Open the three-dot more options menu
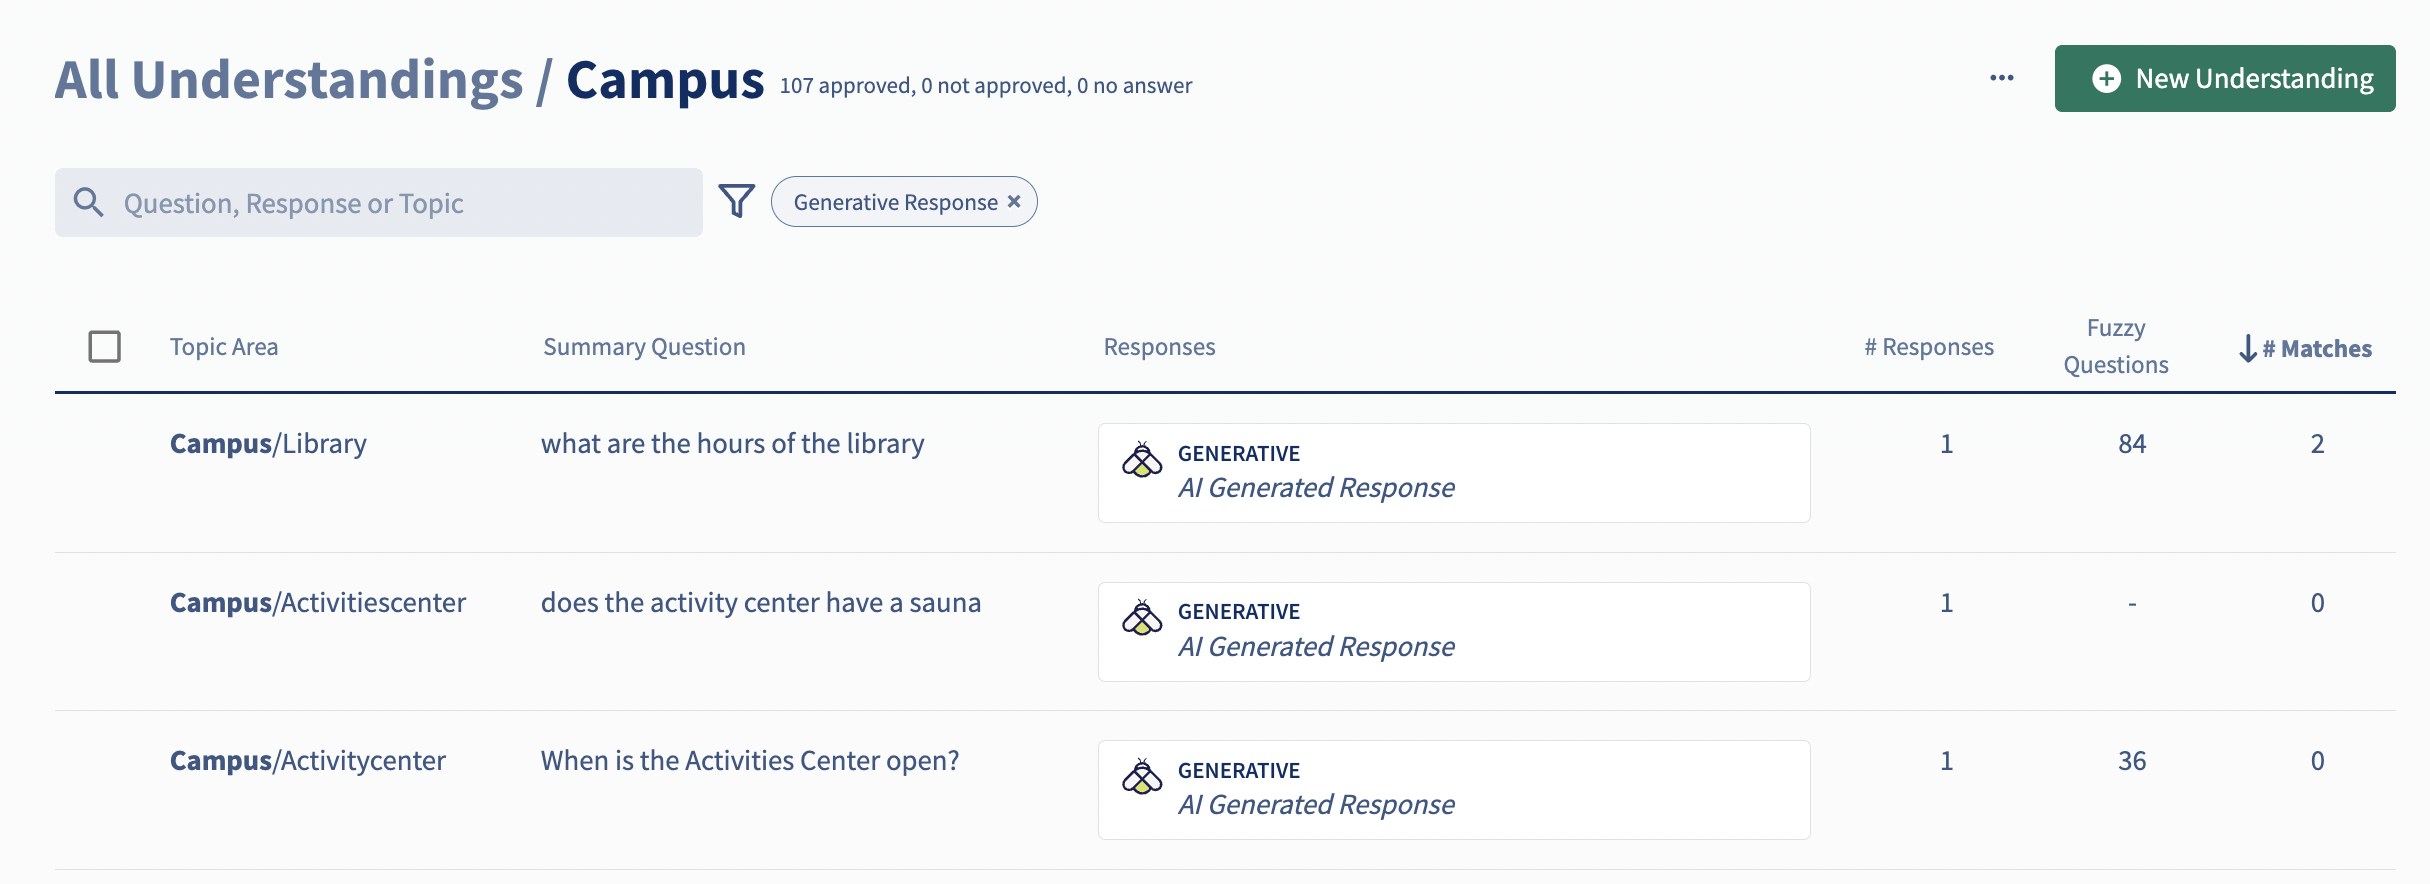This screenshot has height=884, width=2430. click(2001, 78)
